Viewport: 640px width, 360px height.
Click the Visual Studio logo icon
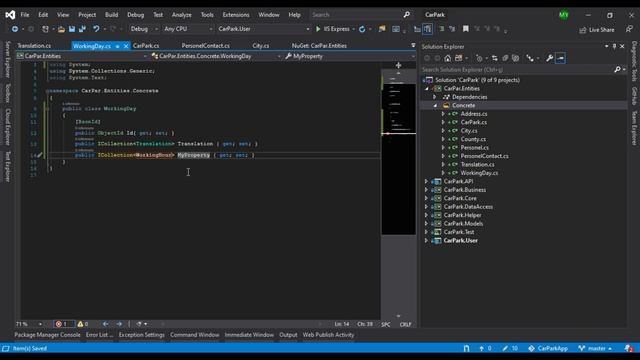click(10, 15)
